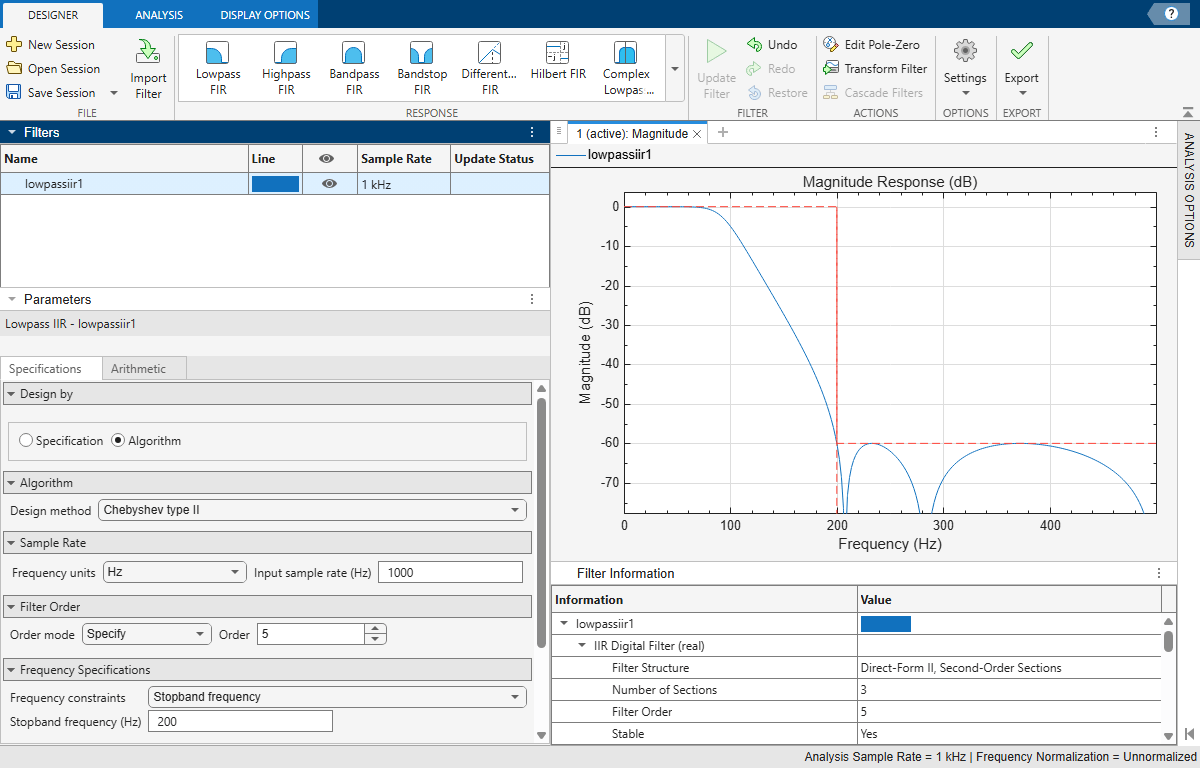This screenshot has height=768, width=1200.
Task: Collapse the Frequency Specifications section
Action: (x=11, y=670)
